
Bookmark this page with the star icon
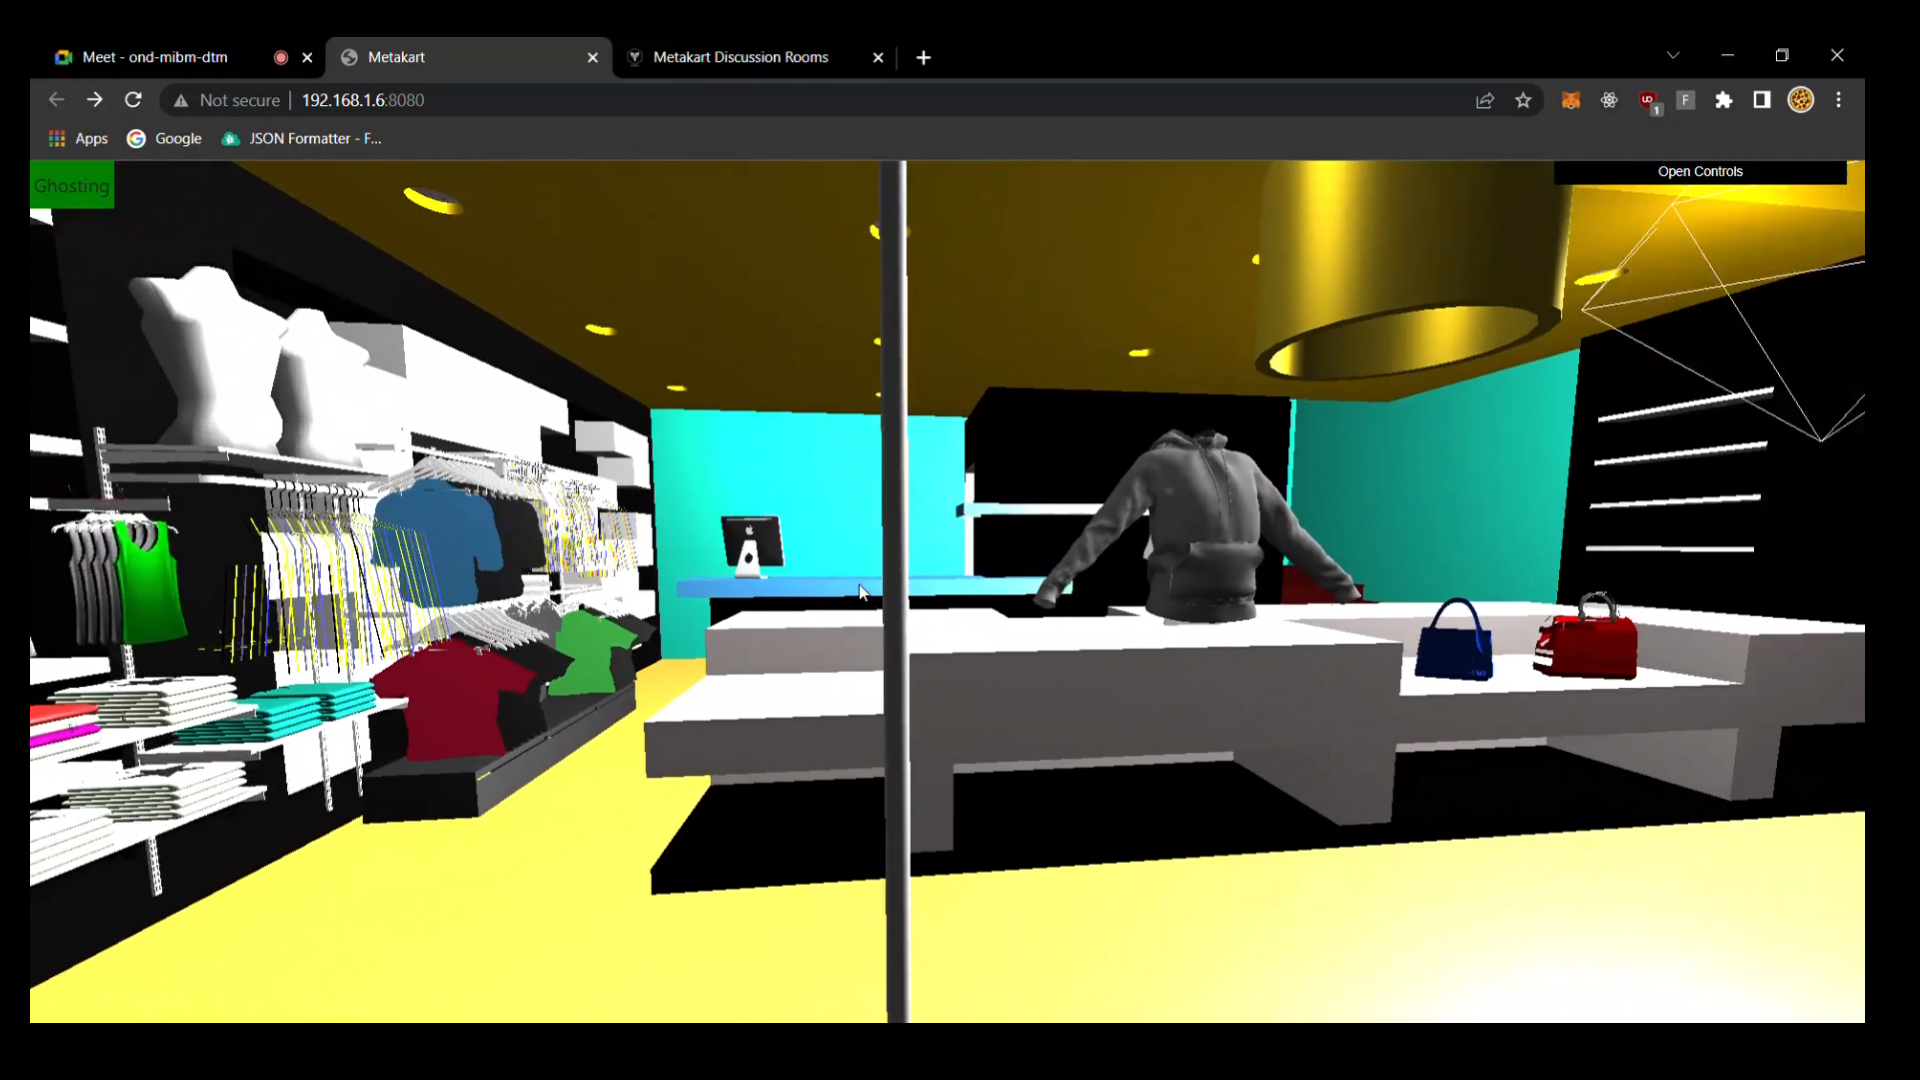coord(1523,100)
